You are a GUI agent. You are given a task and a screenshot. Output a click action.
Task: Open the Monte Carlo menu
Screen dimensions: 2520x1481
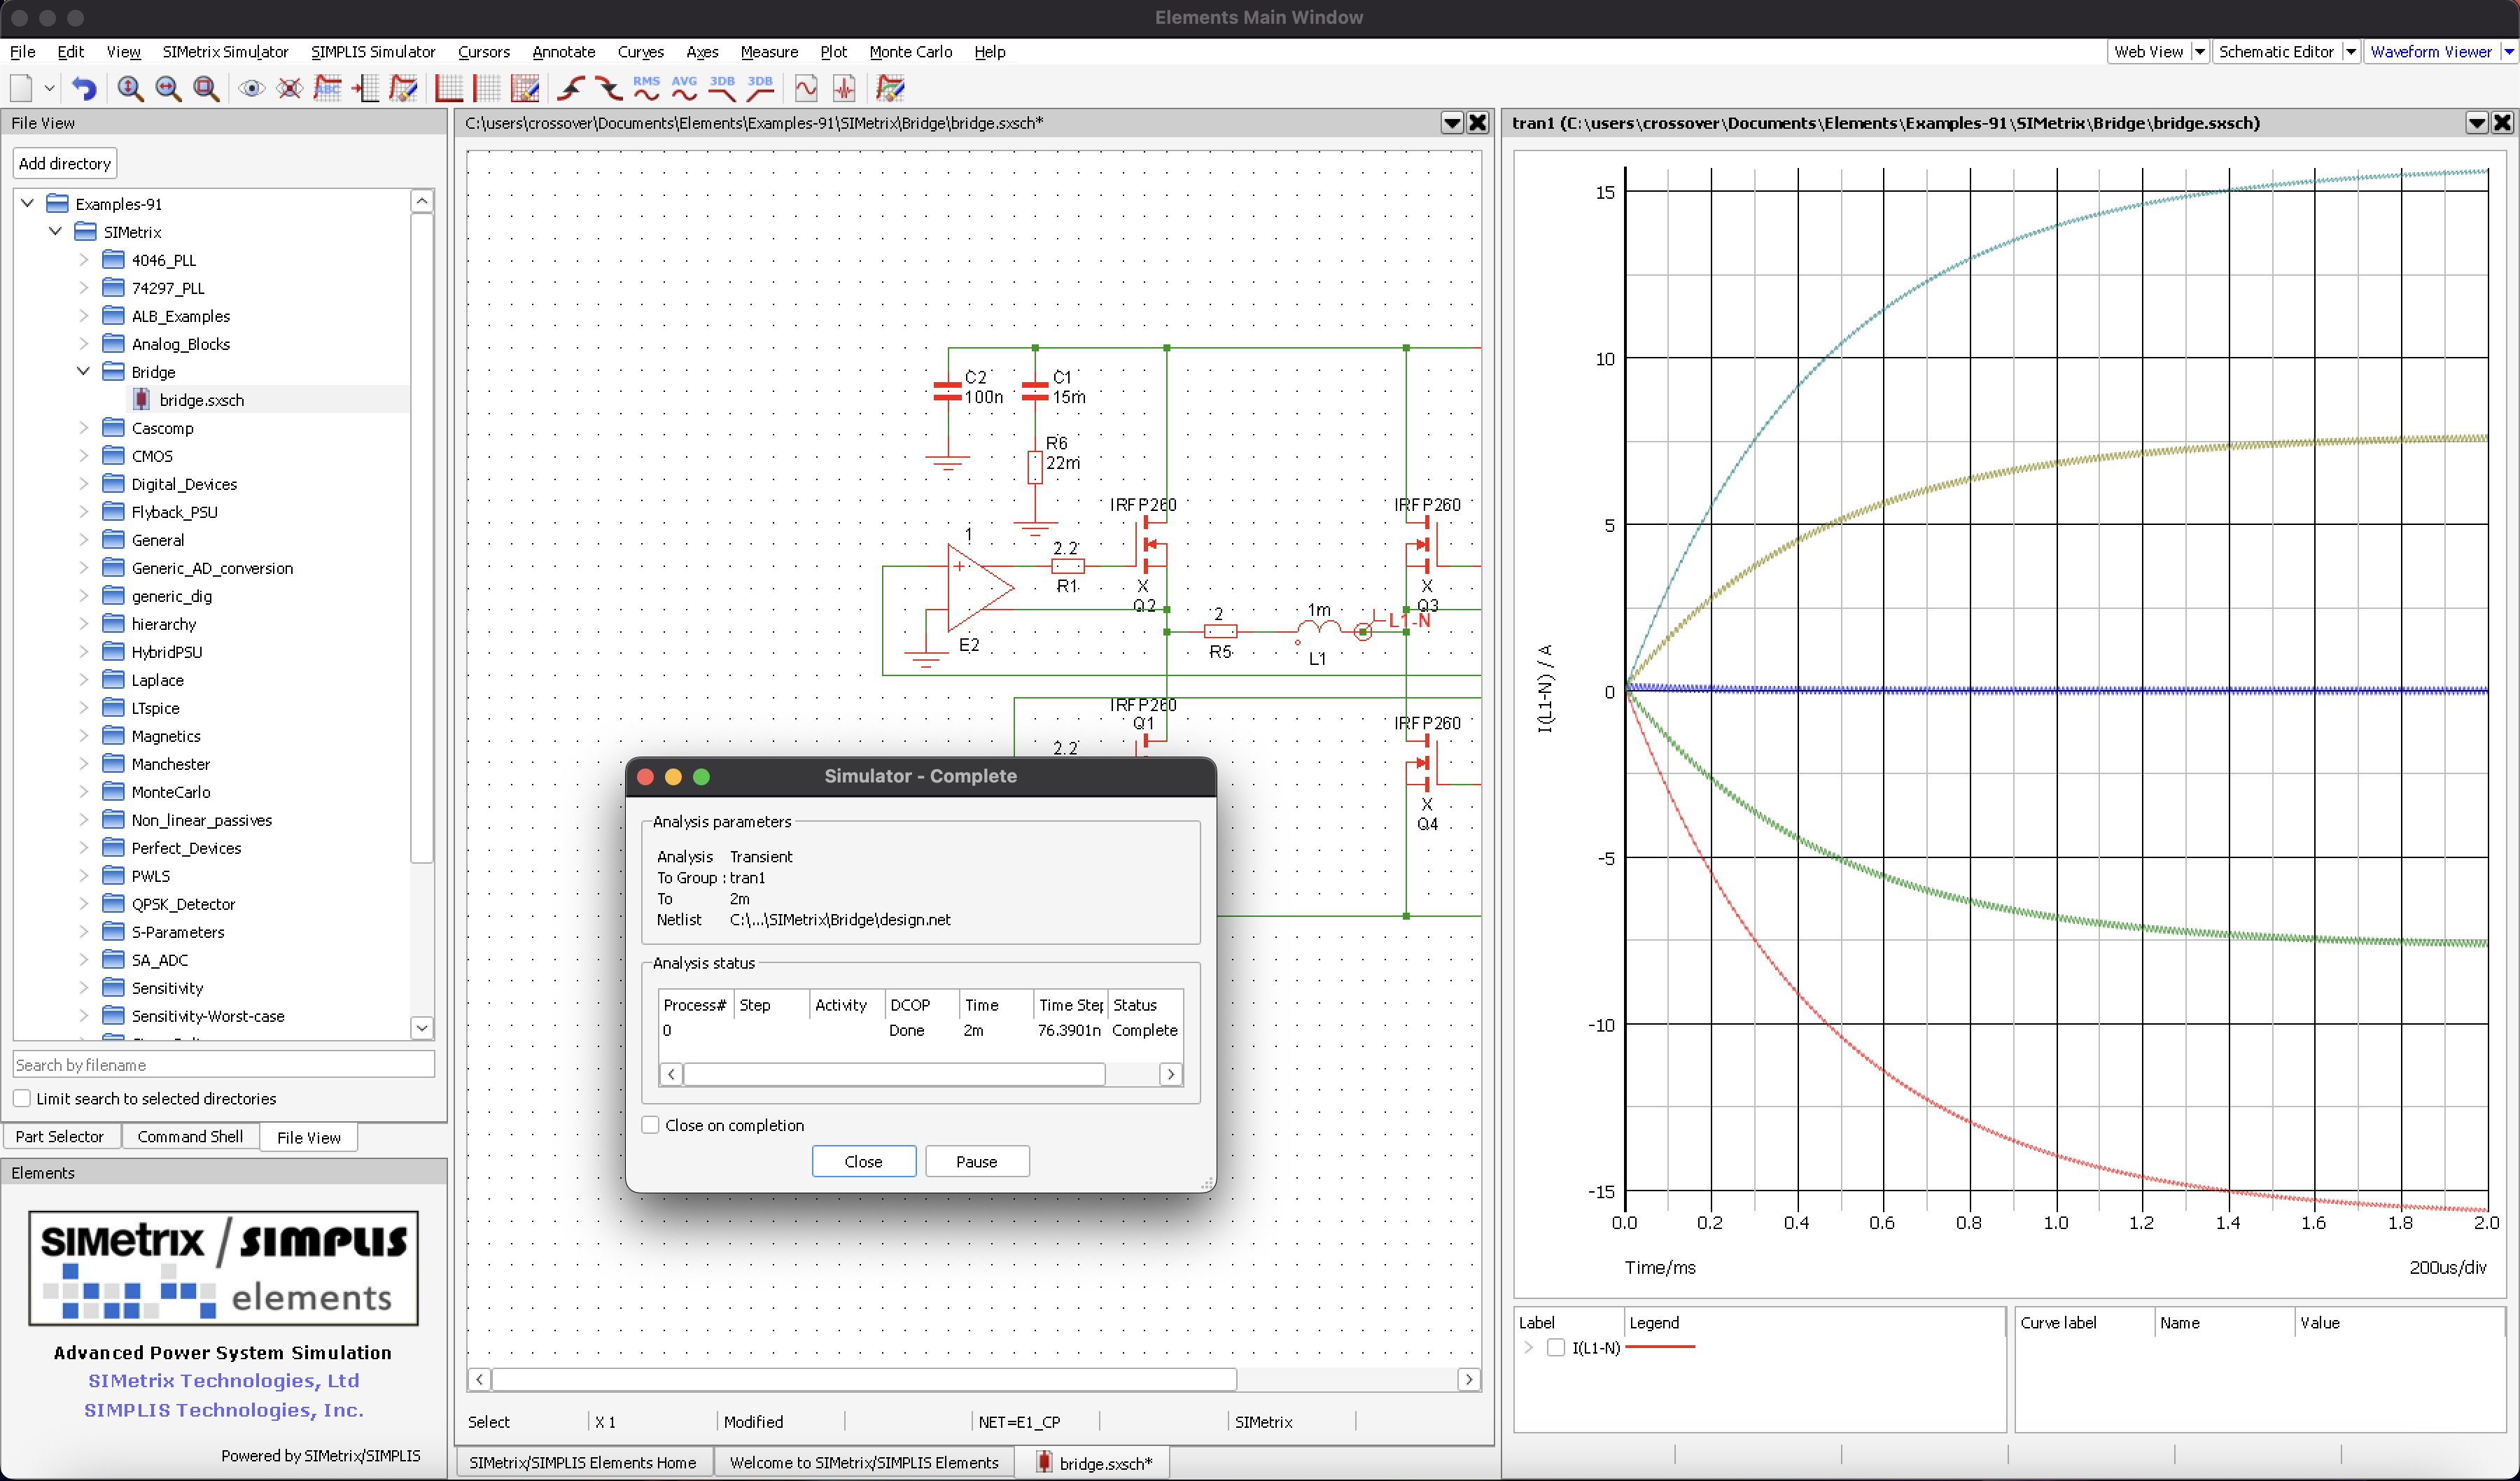coord(909,52)
